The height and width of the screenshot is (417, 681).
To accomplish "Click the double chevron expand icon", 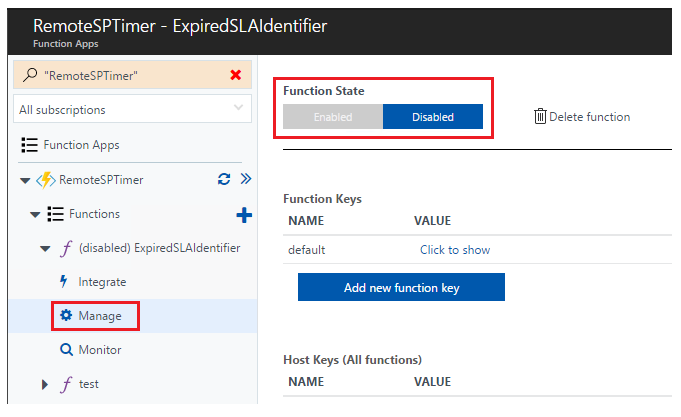I will [246, 179].
